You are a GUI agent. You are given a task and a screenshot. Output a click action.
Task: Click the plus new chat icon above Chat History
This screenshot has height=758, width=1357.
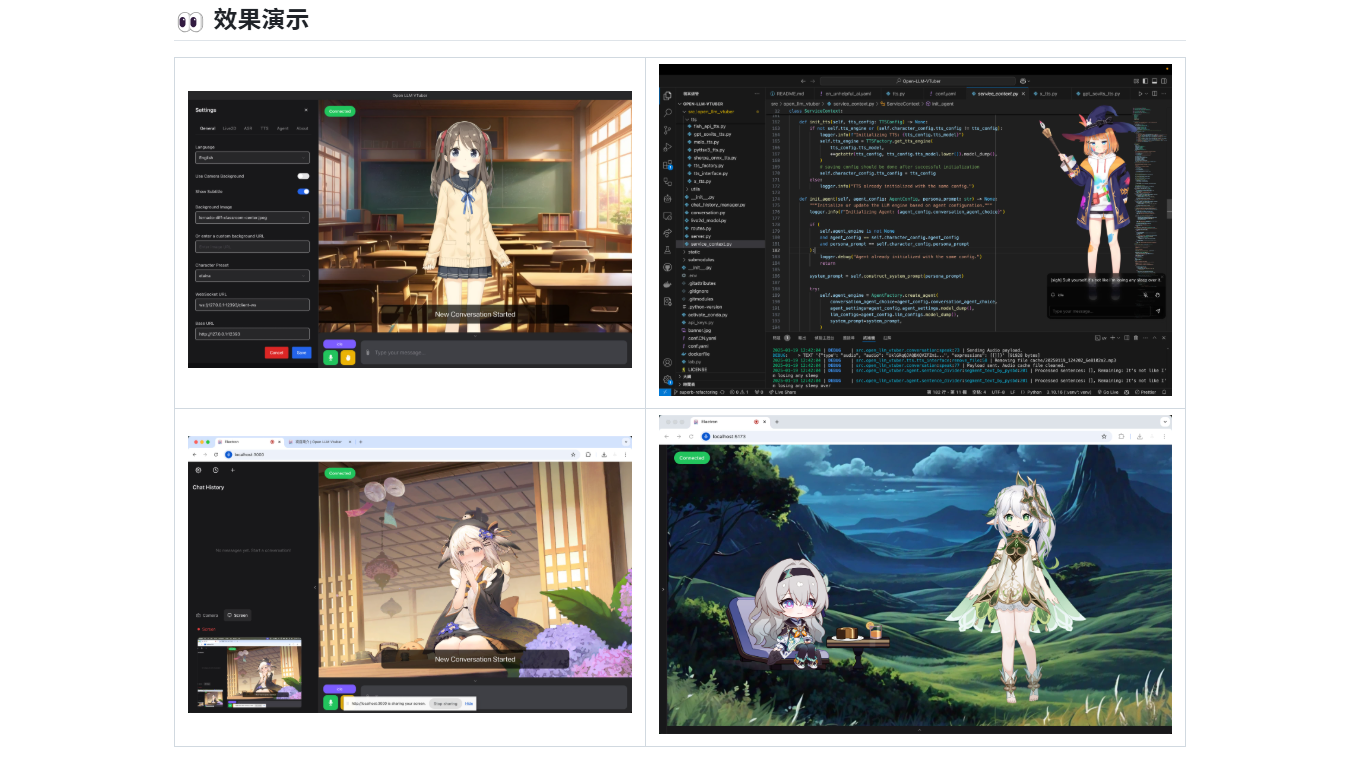pyautogui.click(x=232, y=470)
